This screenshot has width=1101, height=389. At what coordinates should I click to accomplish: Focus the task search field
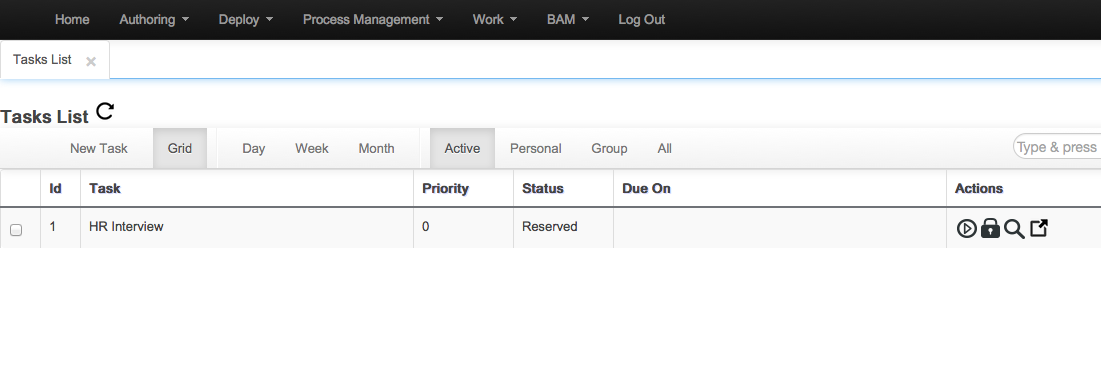click(x=1057, y=147)
